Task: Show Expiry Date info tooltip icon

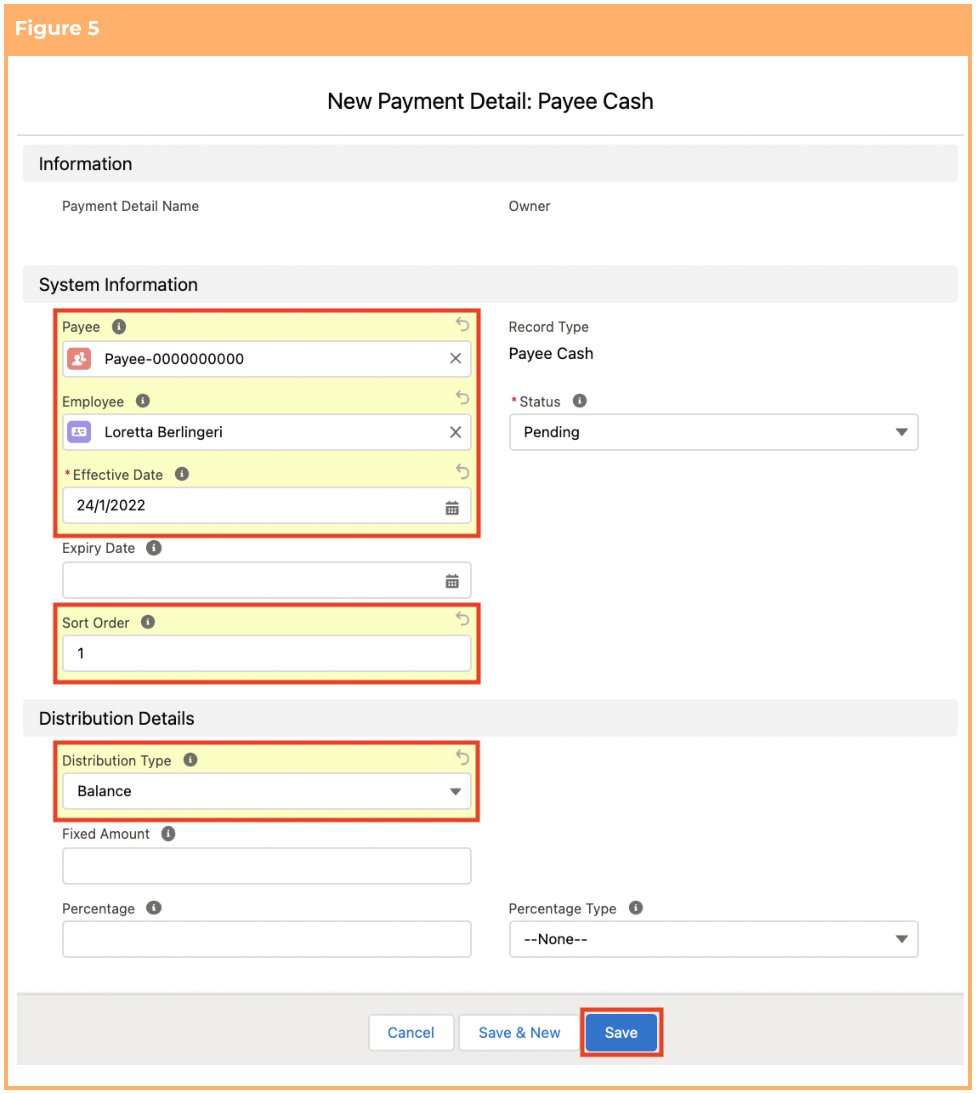Action: [x=154, y=548]
